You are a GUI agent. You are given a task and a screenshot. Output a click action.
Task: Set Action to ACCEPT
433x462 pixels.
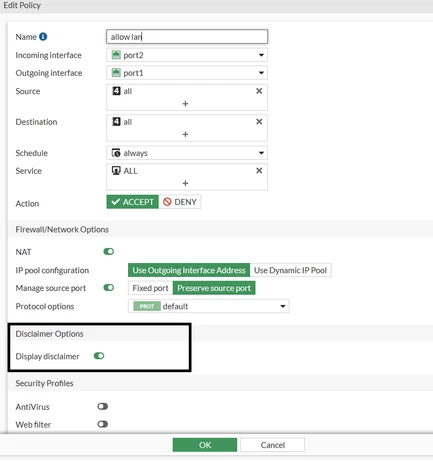(x=133, y=202)
